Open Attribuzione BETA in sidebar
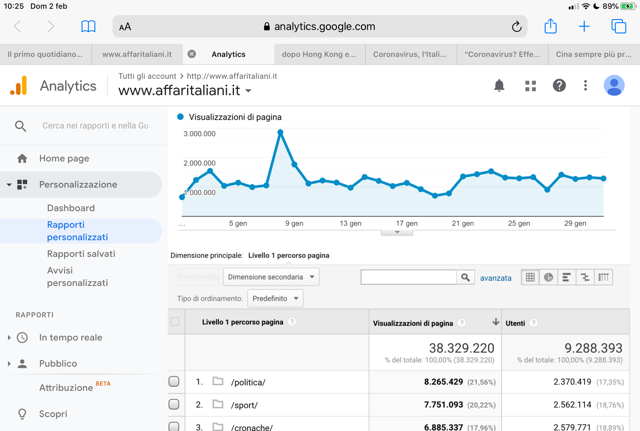Image resolution: width=640 pixels, height=431 pixels. tap(75, 387)
